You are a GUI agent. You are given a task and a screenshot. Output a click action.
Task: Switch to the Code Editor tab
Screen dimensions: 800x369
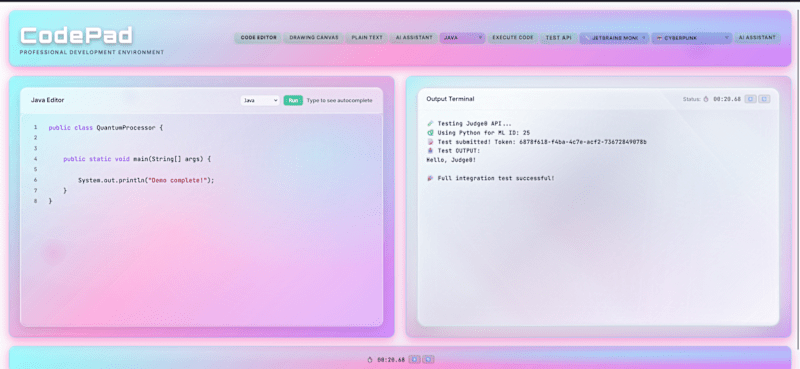(x=258, y=38)
